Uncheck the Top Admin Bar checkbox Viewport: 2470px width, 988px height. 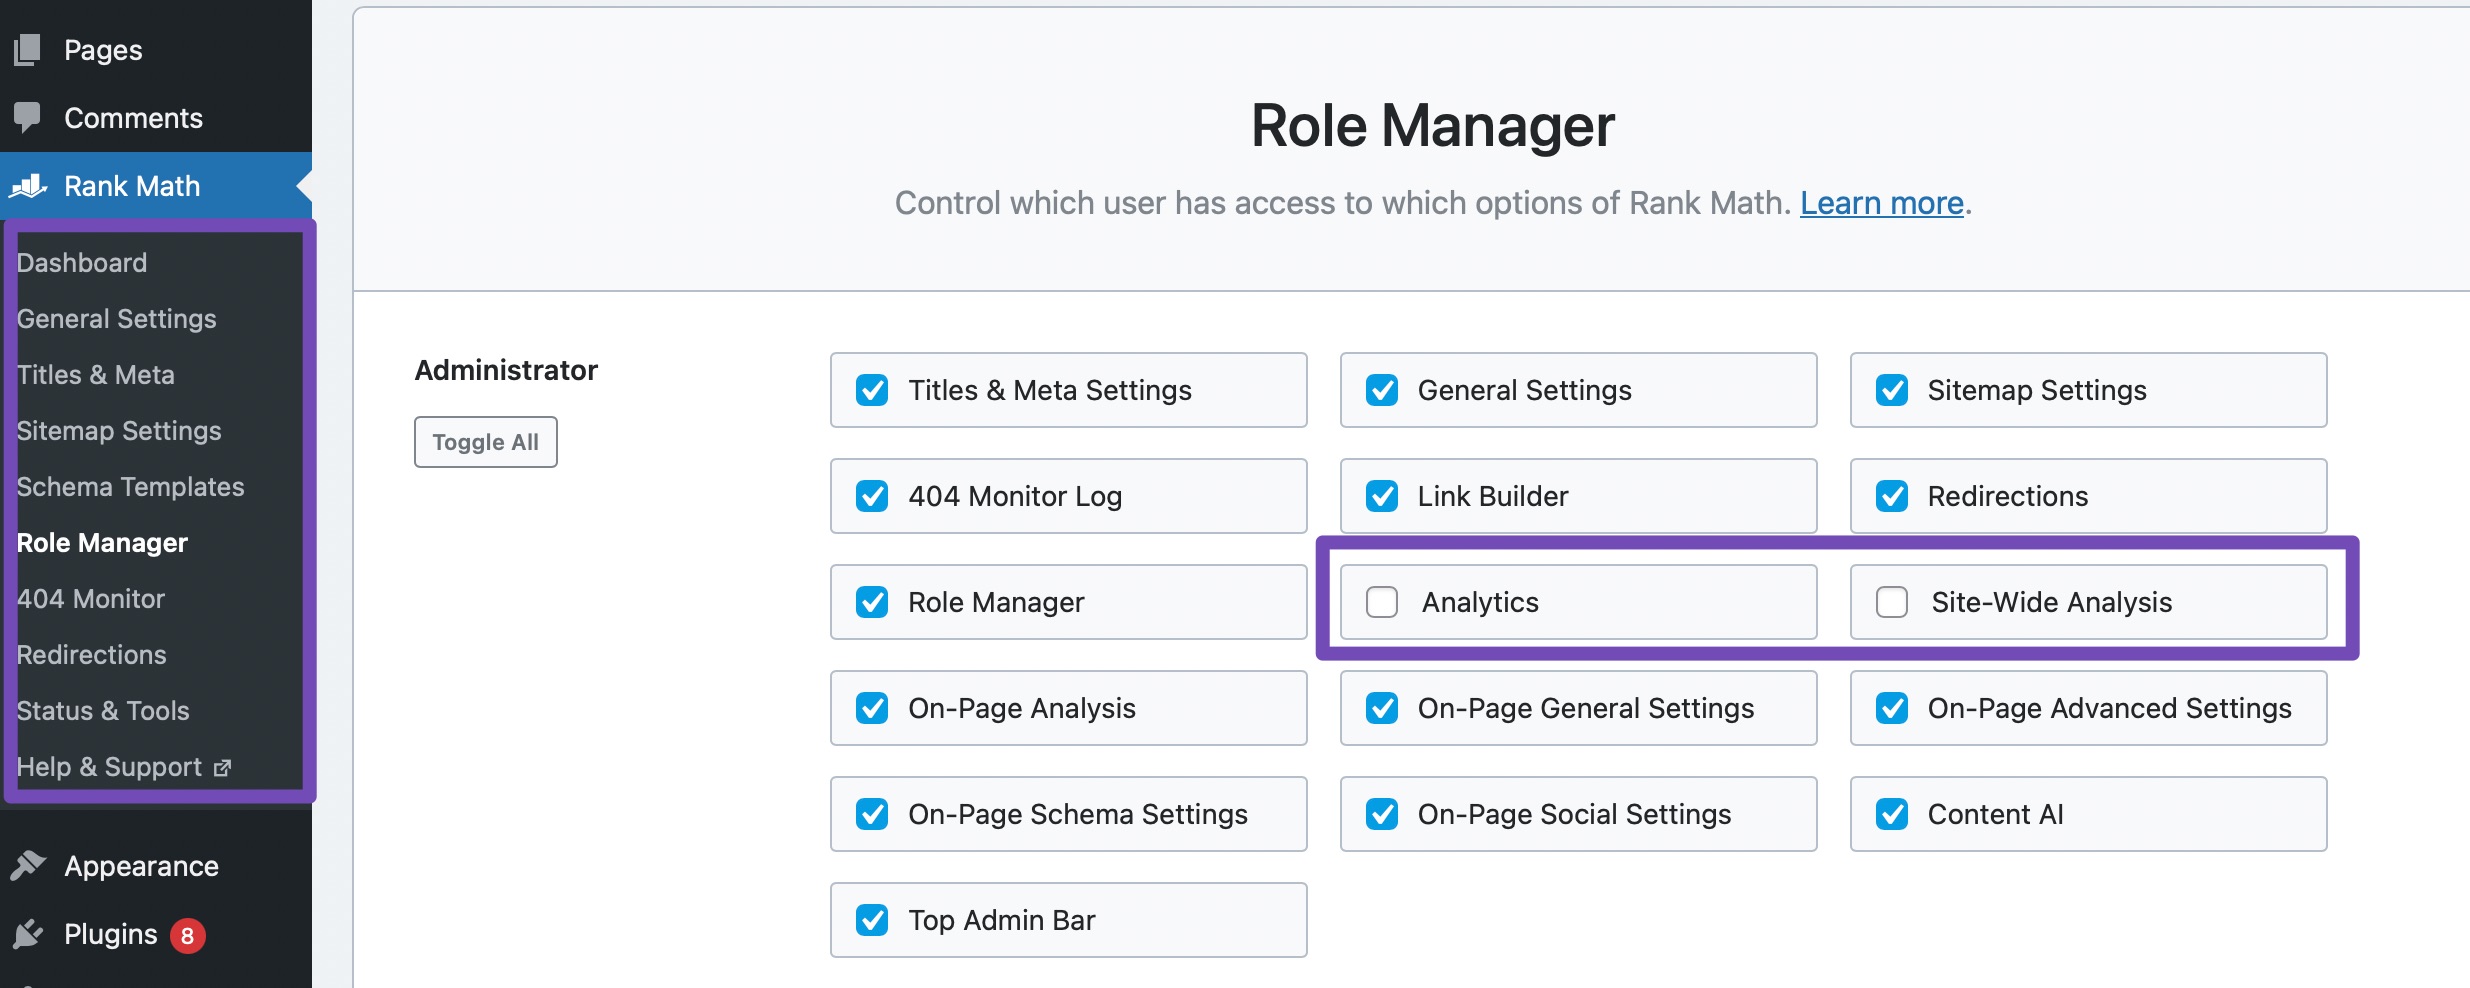[872, 920]
